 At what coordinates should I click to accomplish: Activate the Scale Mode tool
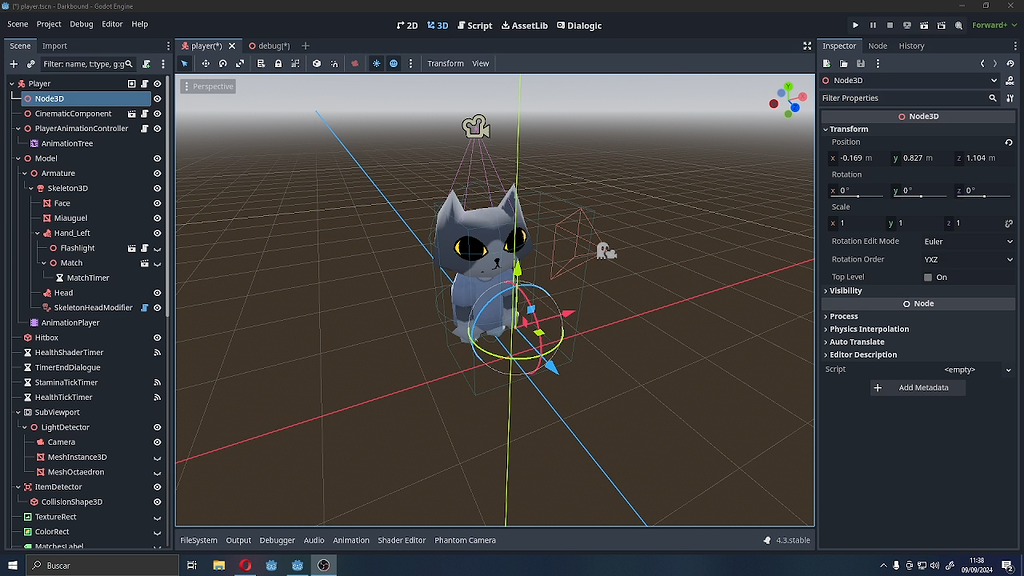[x=240, y=63]
